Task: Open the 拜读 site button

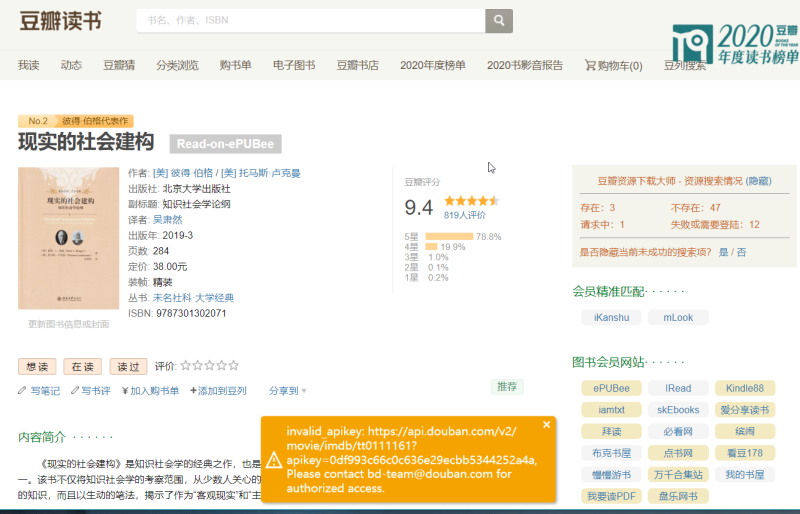Action: 611,431
